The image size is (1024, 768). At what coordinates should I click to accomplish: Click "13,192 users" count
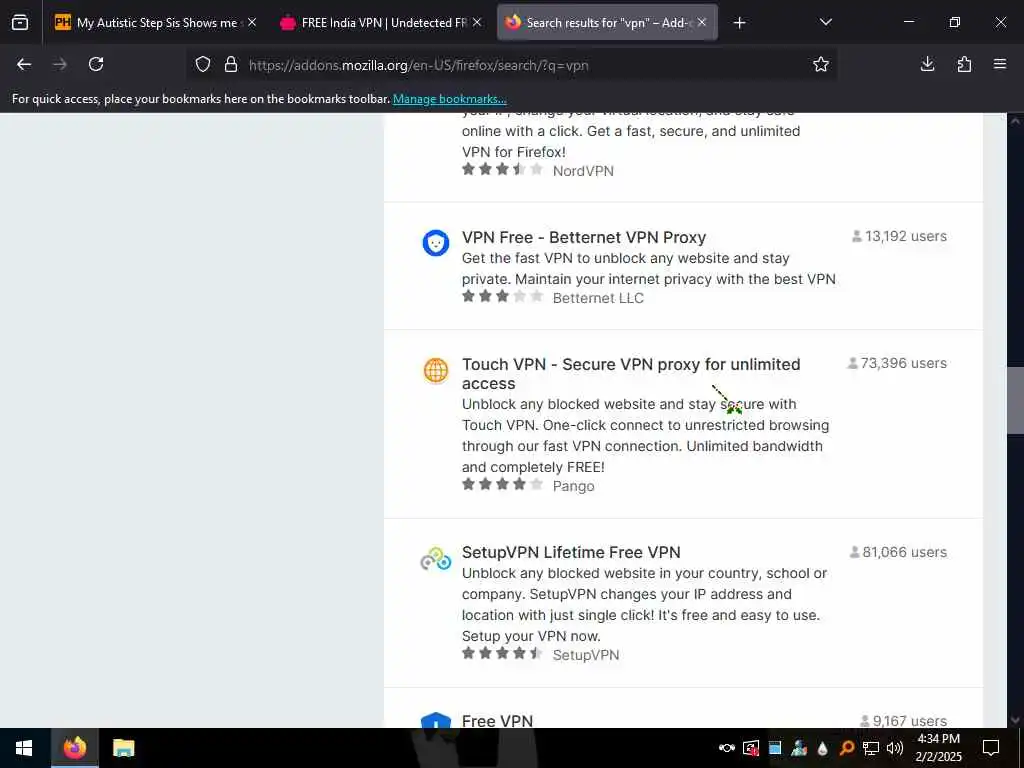[x=899, y=236]
